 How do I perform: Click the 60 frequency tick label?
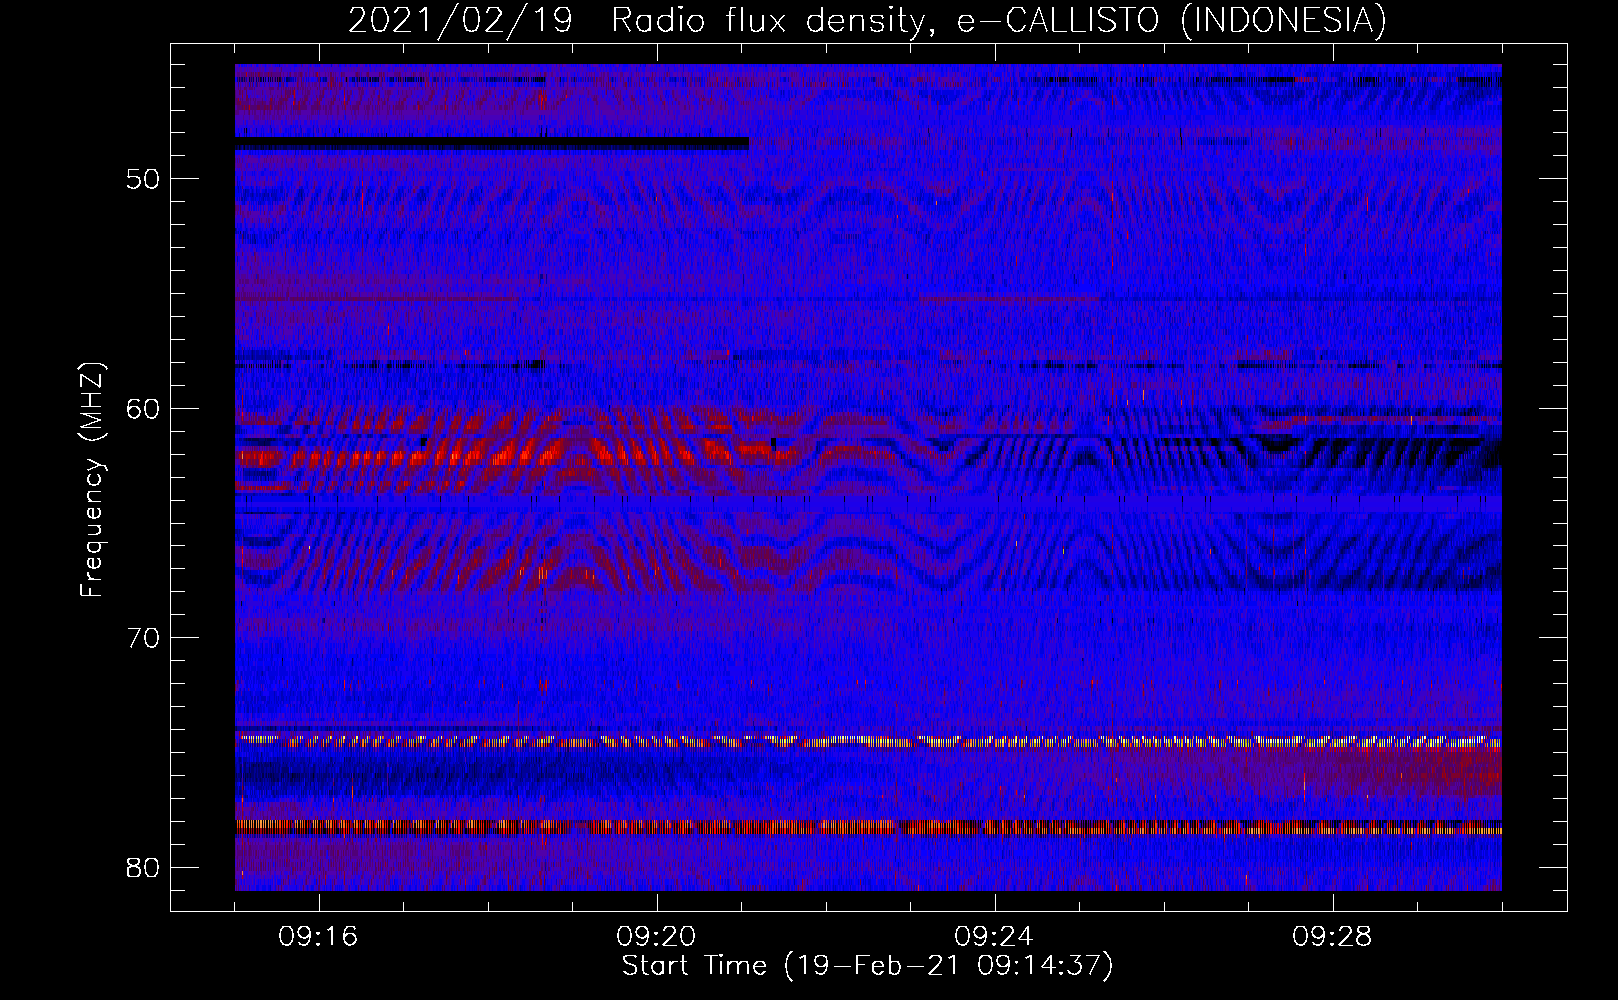(144, 408)
